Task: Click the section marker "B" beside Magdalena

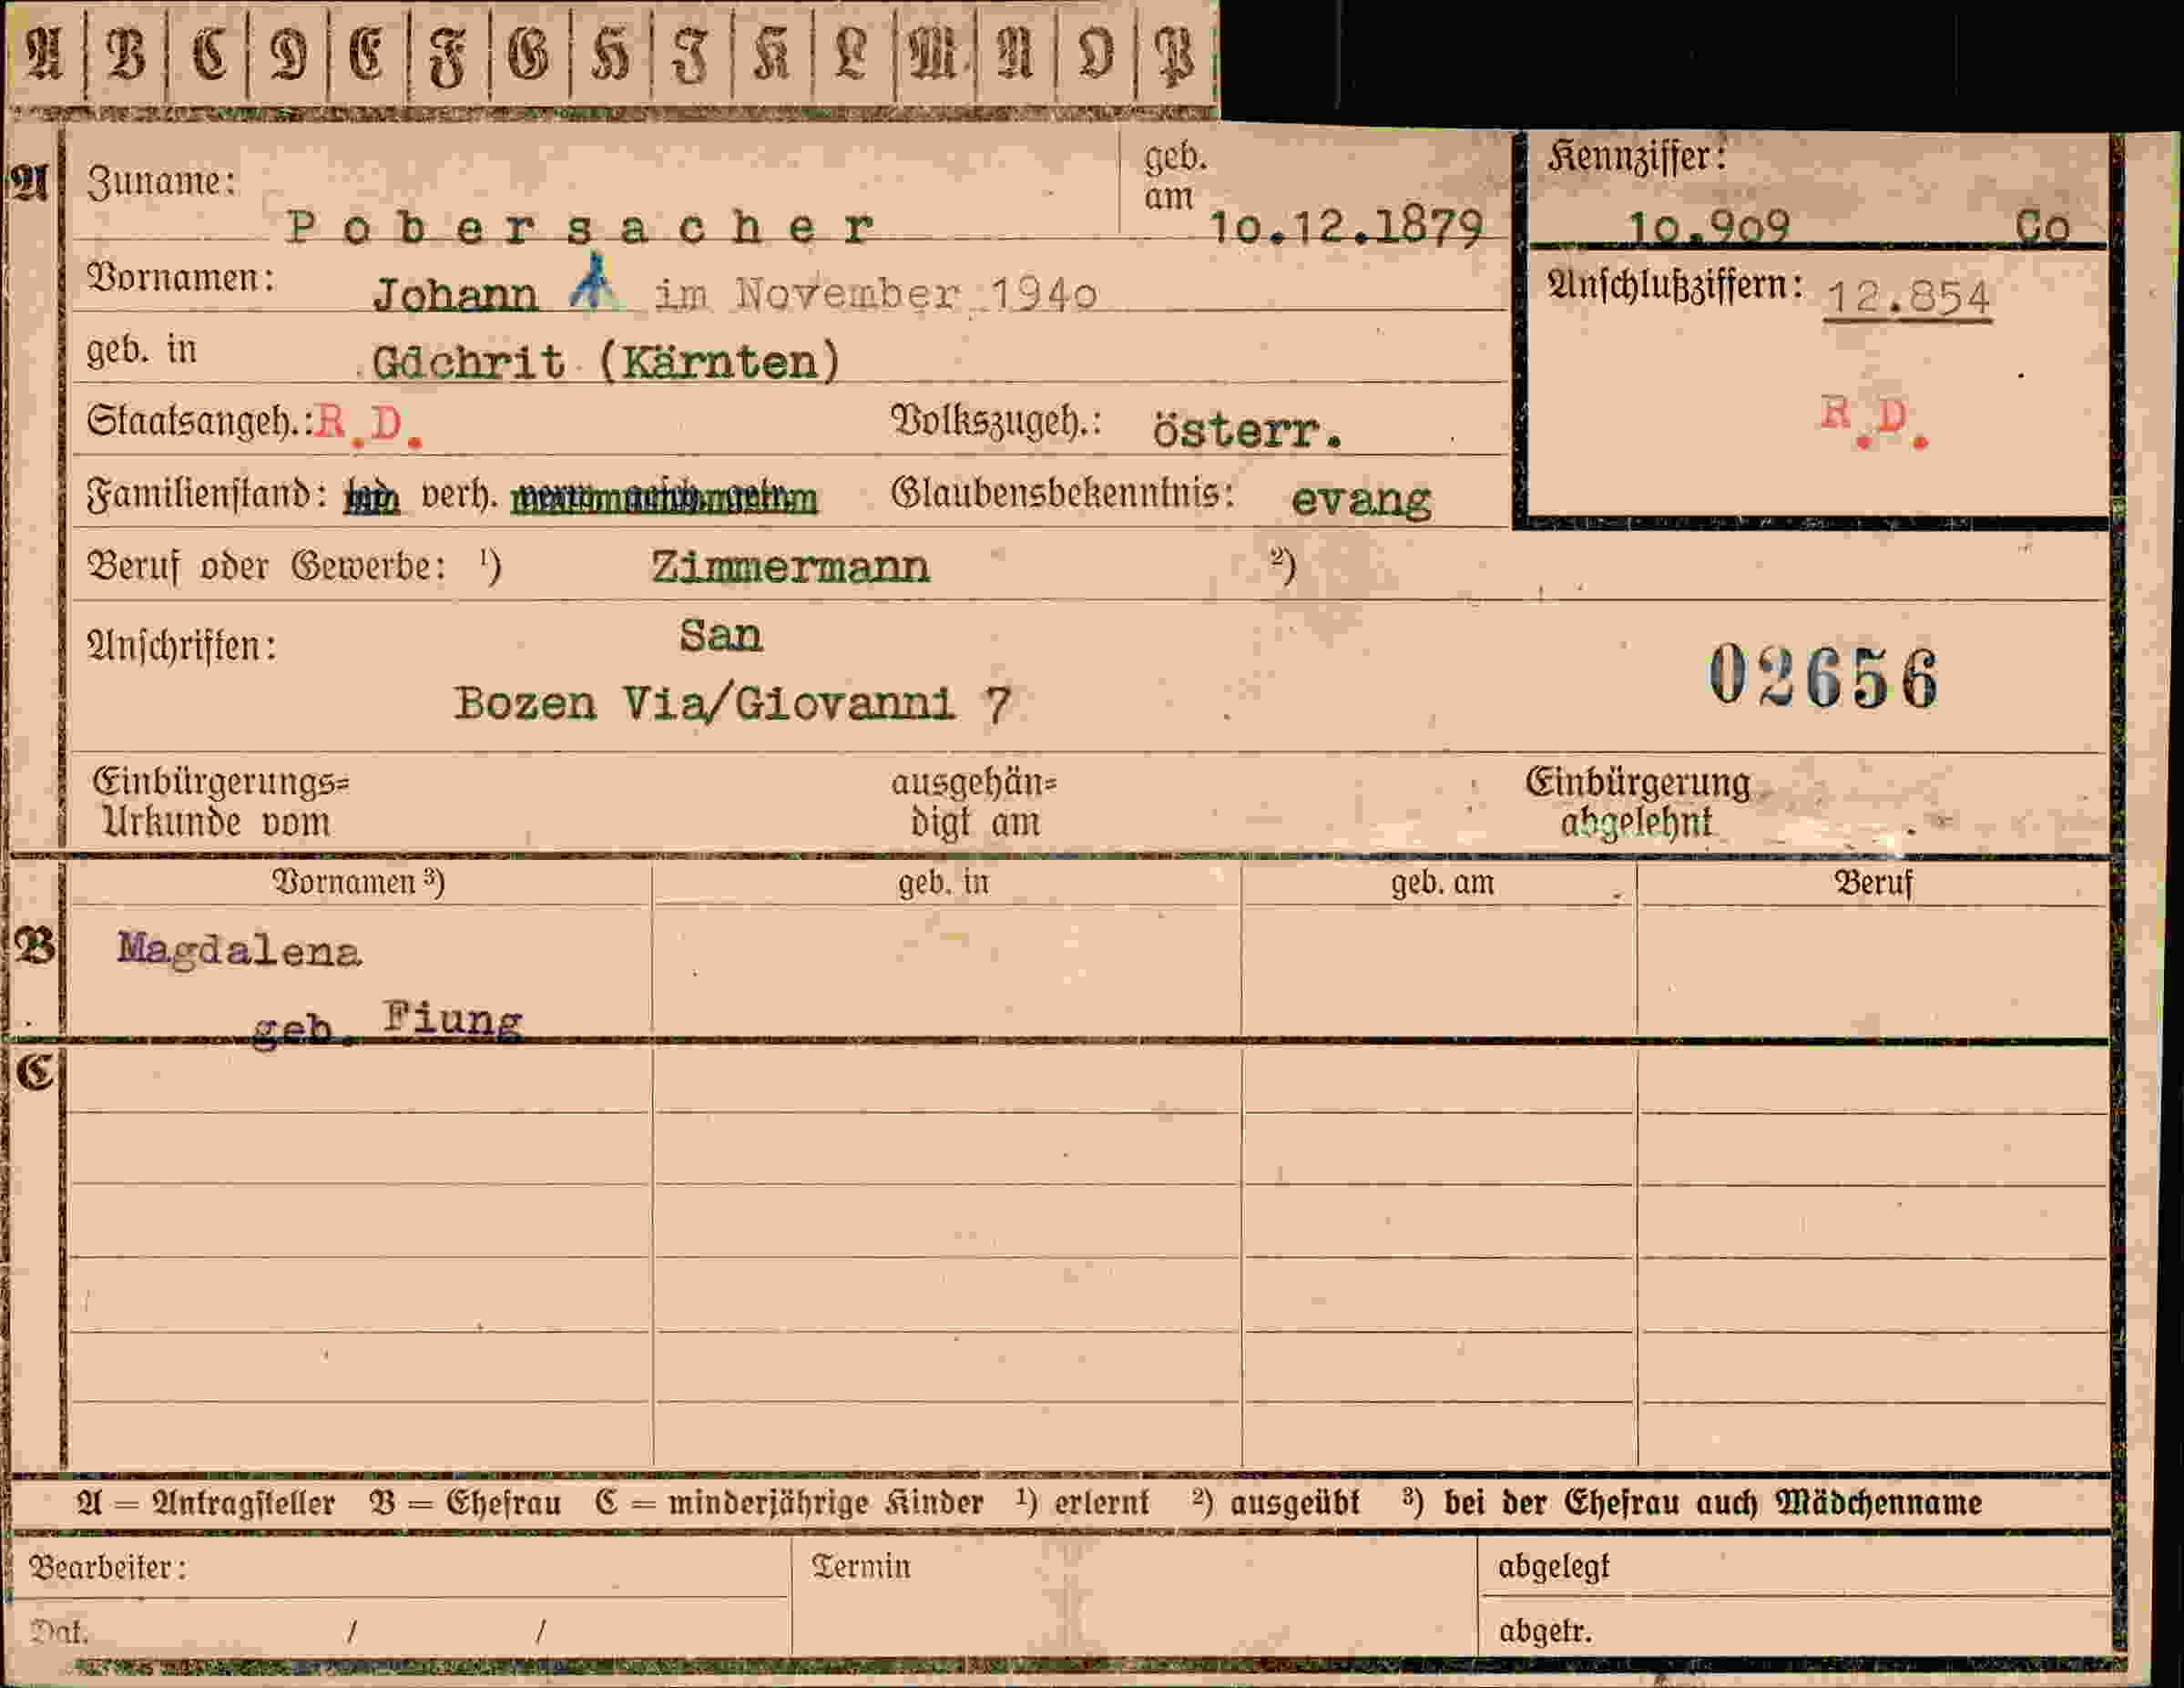Action: 35,945
